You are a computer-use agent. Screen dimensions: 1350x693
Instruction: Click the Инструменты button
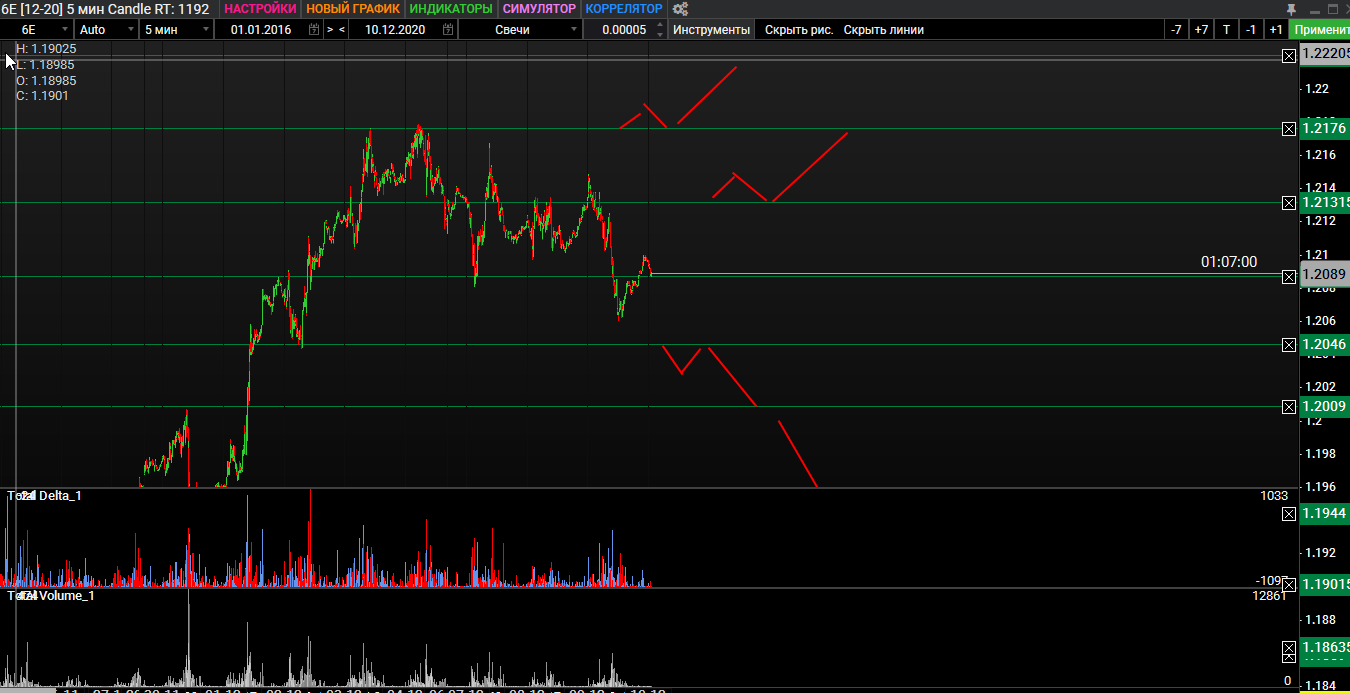711,30
